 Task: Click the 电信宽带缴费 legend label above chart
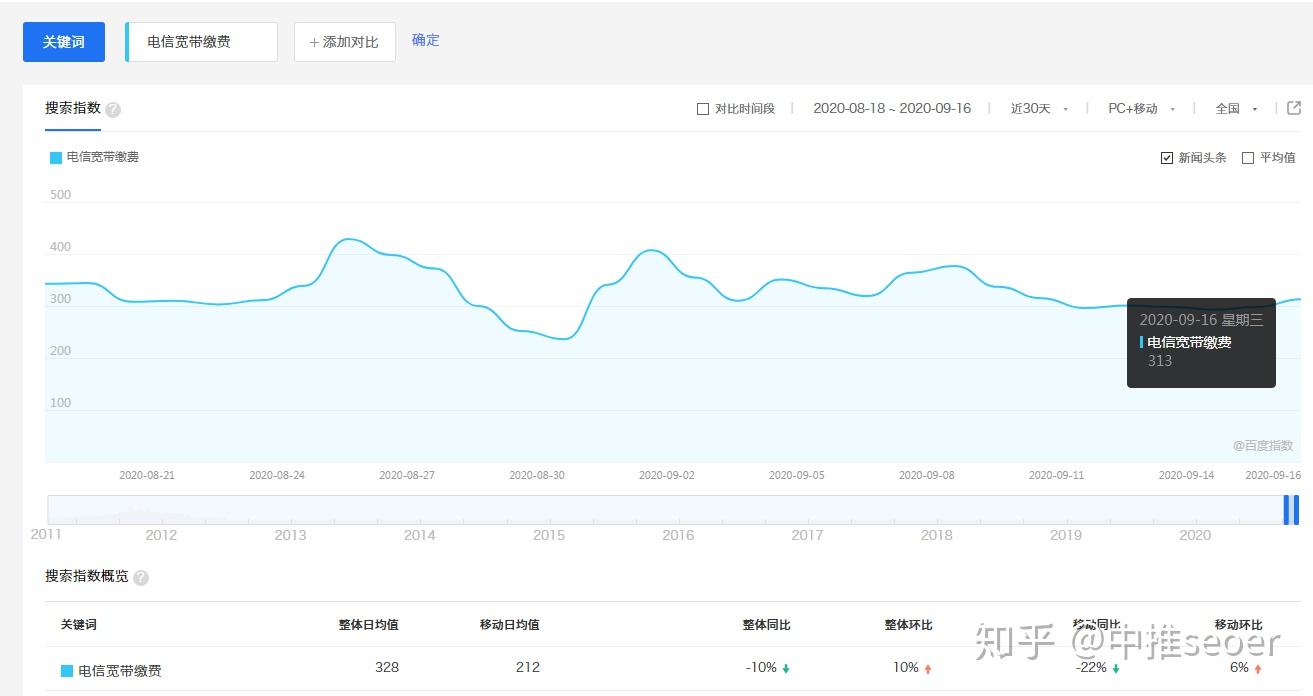(103, 157)
